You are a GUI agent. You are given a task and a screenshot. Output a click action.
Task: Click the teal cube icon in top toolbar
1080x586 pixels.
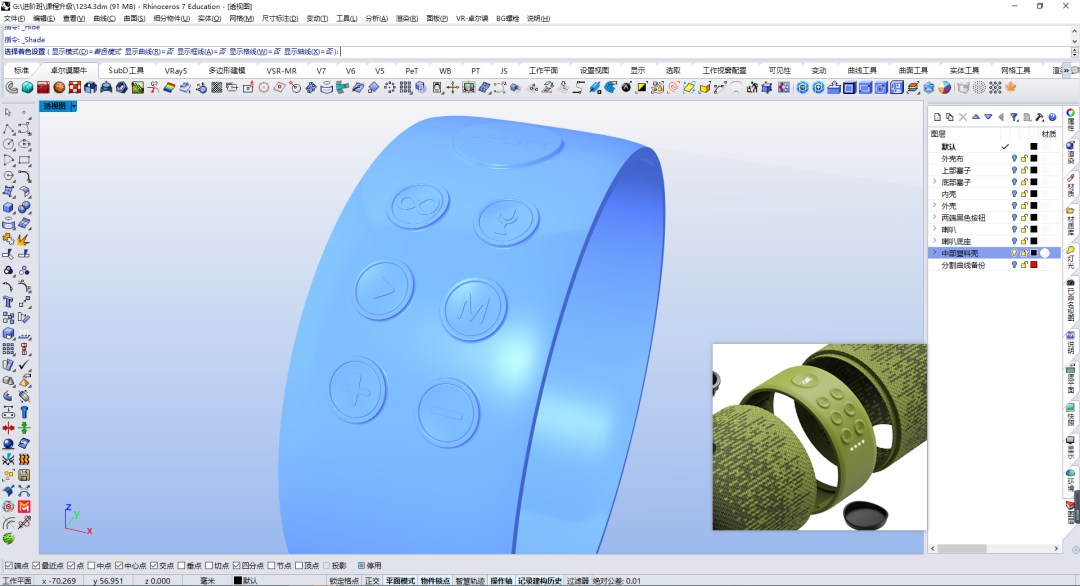click(28, 87)
